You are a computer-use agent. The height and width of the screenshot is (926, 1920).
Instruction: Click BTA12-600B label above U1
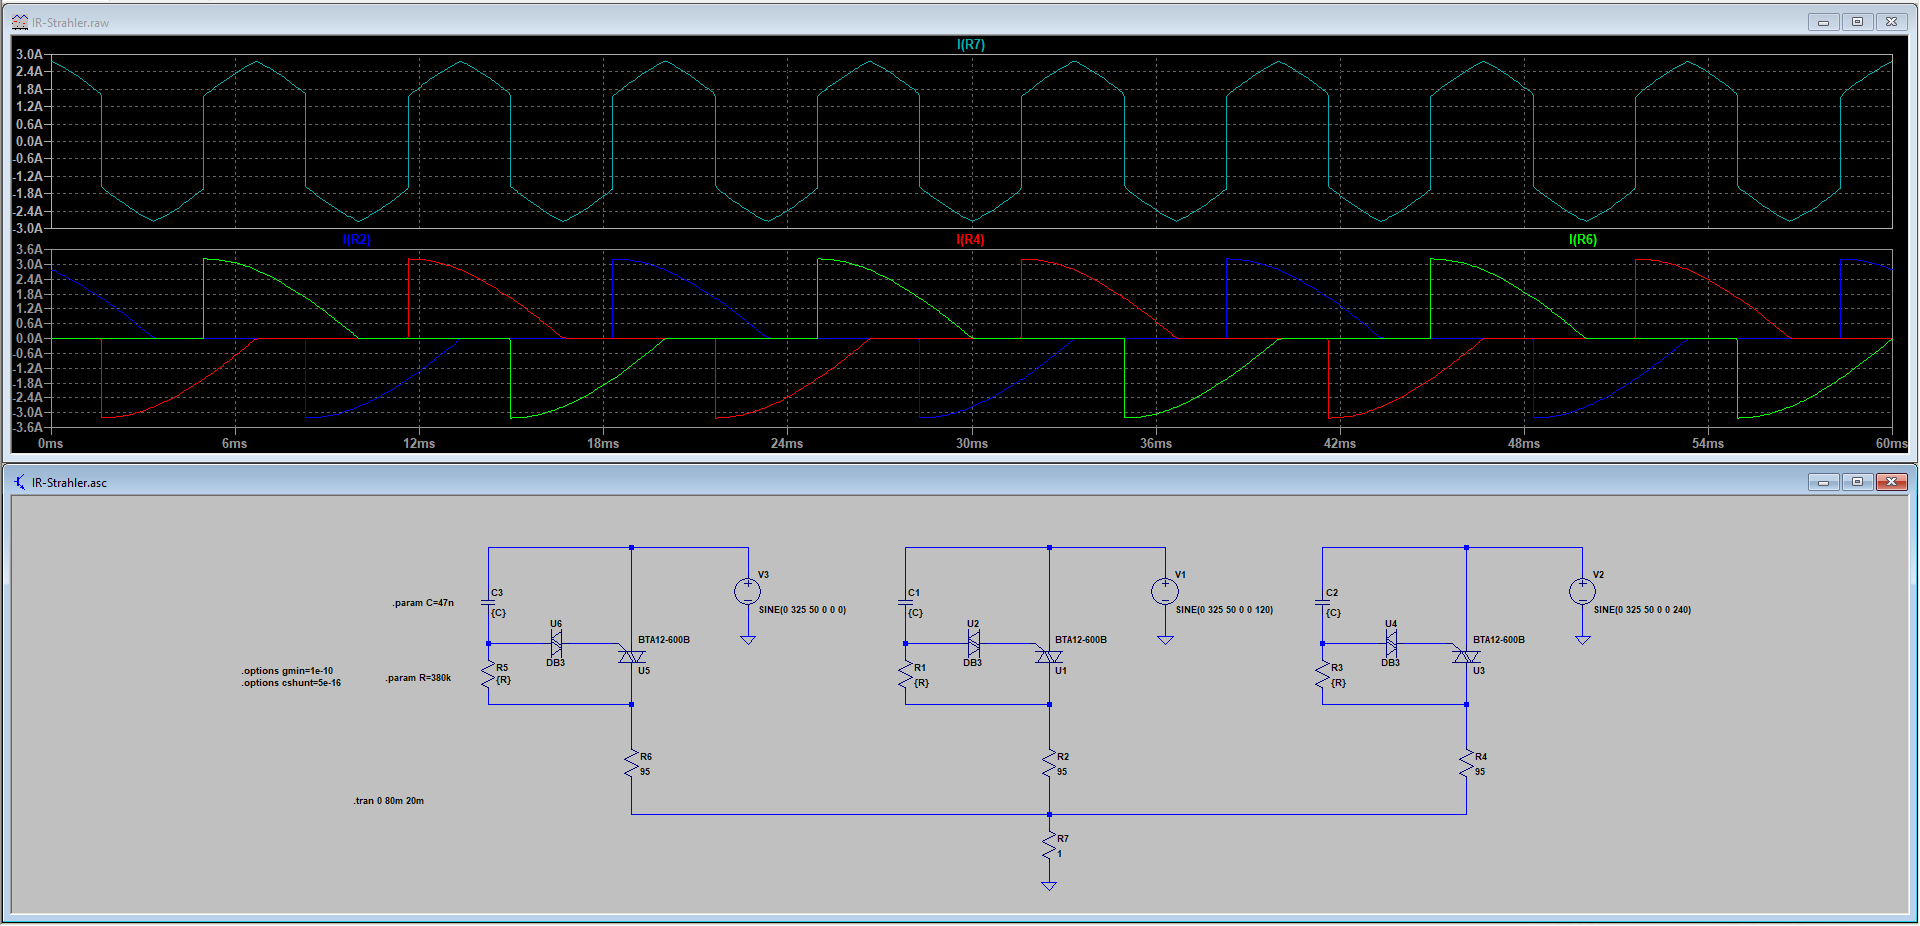click(x=1081, y=640)
